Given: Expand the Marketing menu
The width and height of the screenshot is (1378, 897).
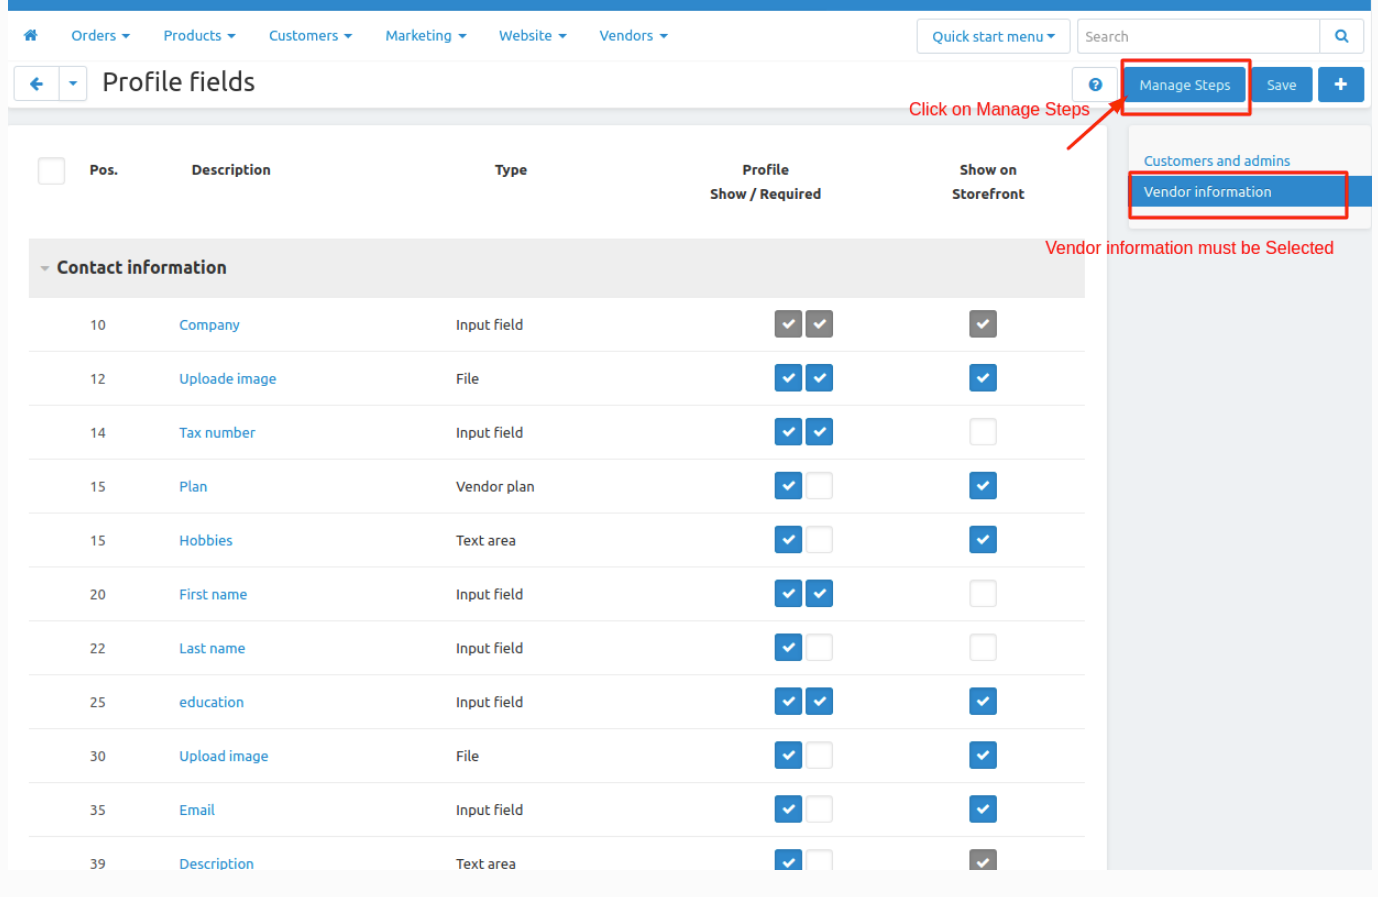Looking at the screenshot, I should (425, 36).
